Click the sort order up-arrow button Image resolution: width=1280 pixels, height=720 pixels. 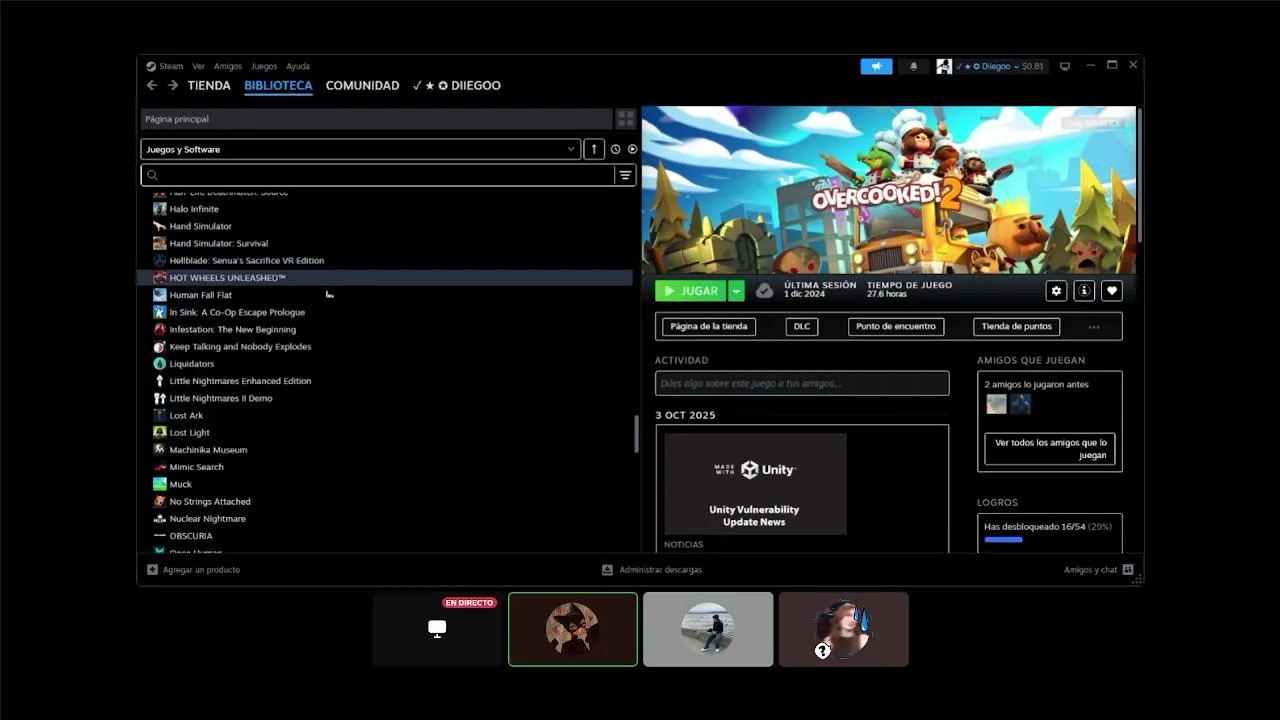click(x=594, y=149)
